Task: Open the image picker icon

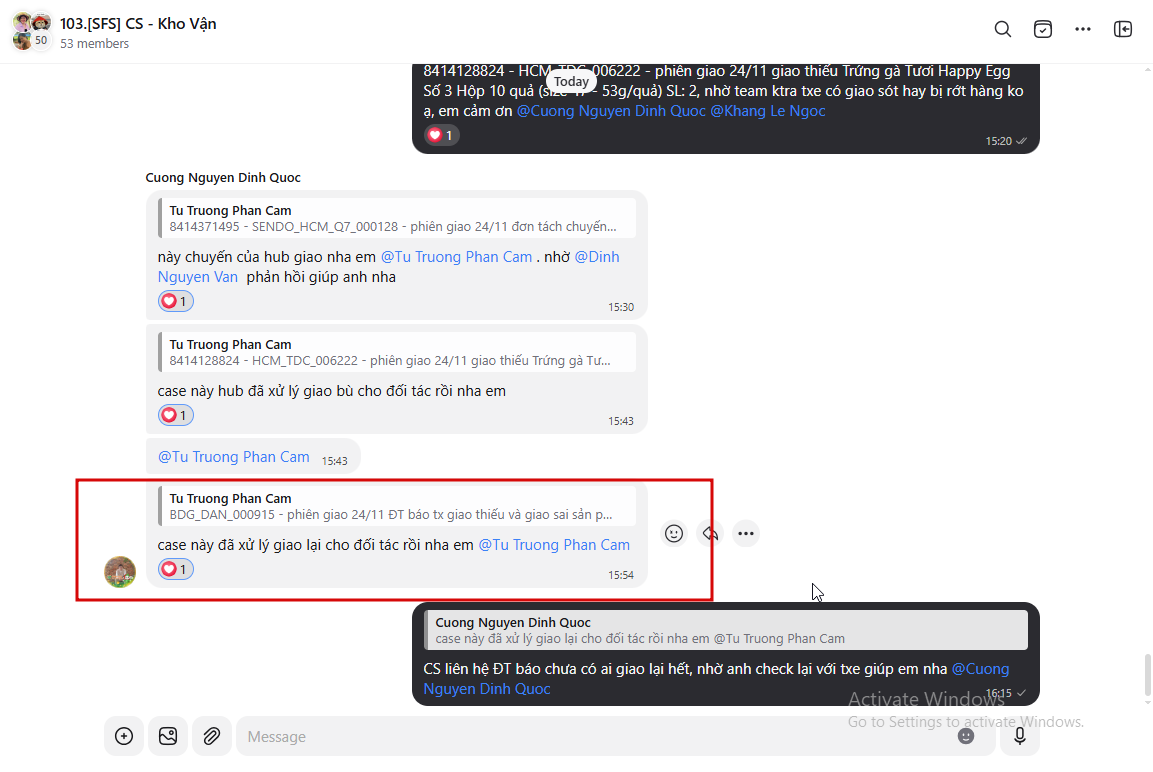Action: [168, 736]
